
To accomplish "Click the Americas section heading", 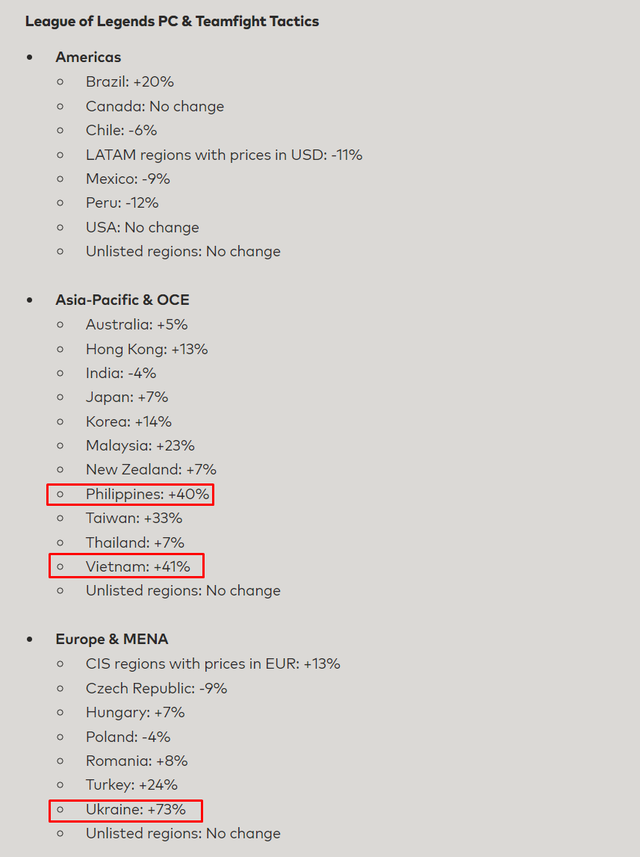I will 88,57.
